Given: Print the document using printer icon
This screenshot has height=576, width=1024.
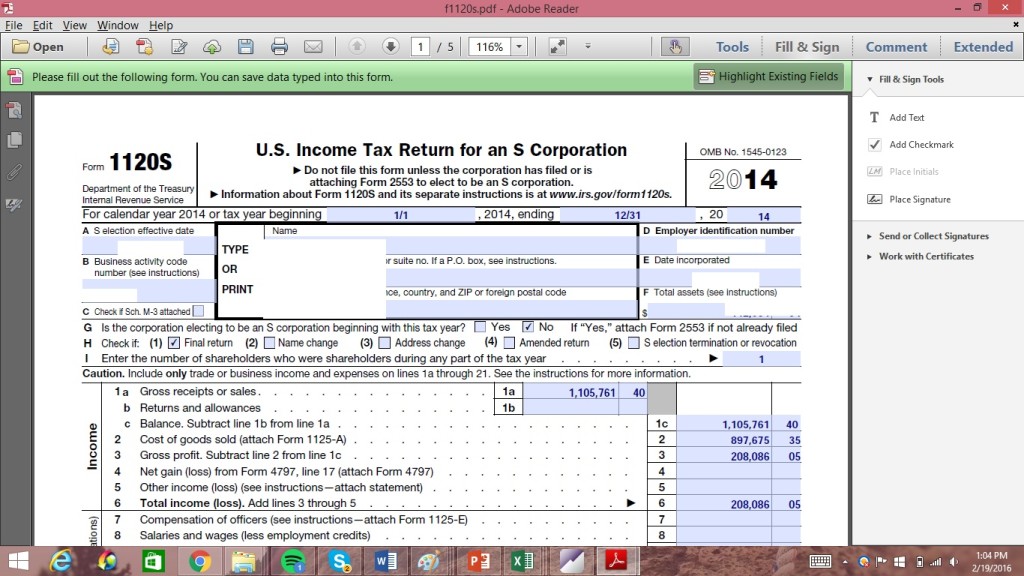Looking at the screenshot, I should tap(280, 47).
